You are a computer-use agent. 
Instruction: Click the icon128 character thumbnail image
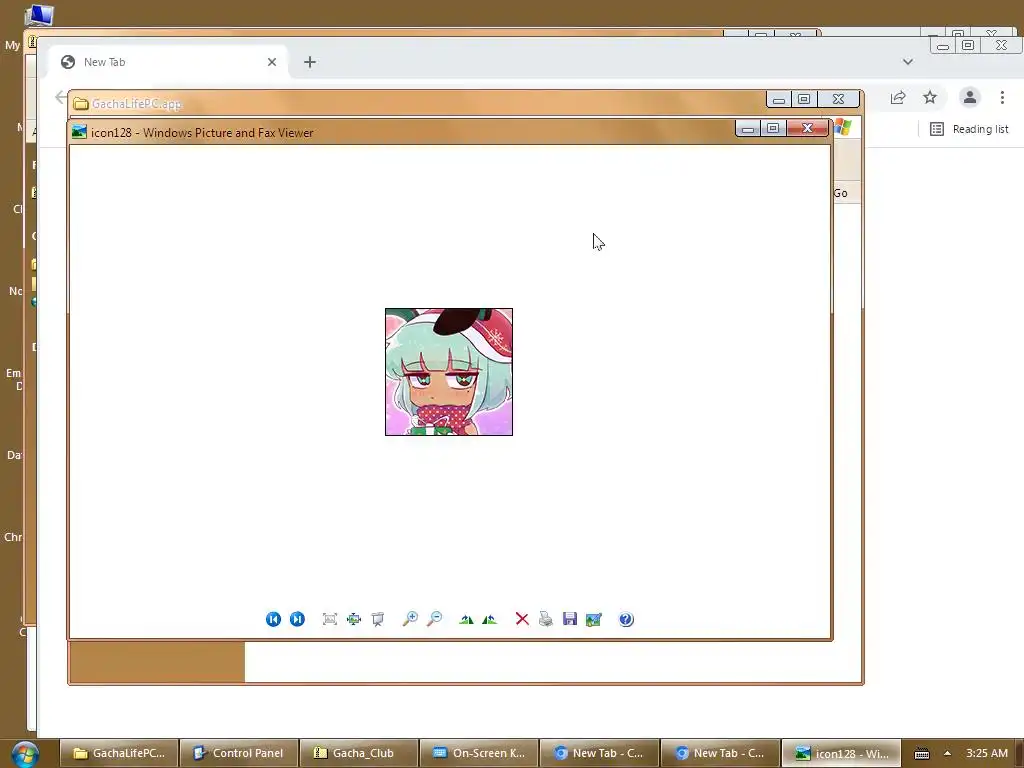tap(449, 372)
